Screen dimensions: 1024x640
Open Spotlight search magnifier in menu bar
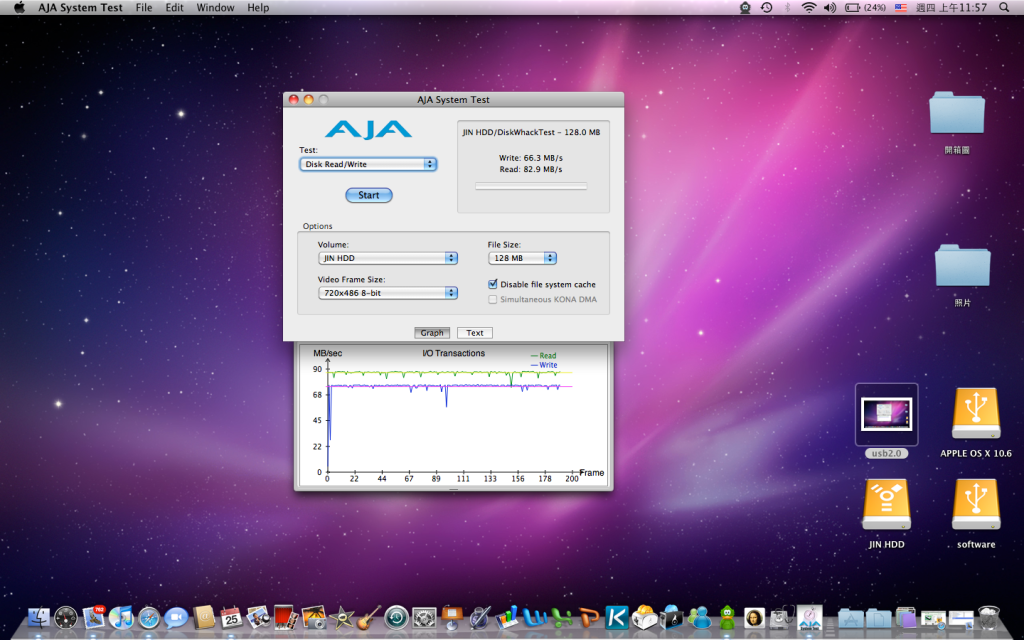[1004, 8]
